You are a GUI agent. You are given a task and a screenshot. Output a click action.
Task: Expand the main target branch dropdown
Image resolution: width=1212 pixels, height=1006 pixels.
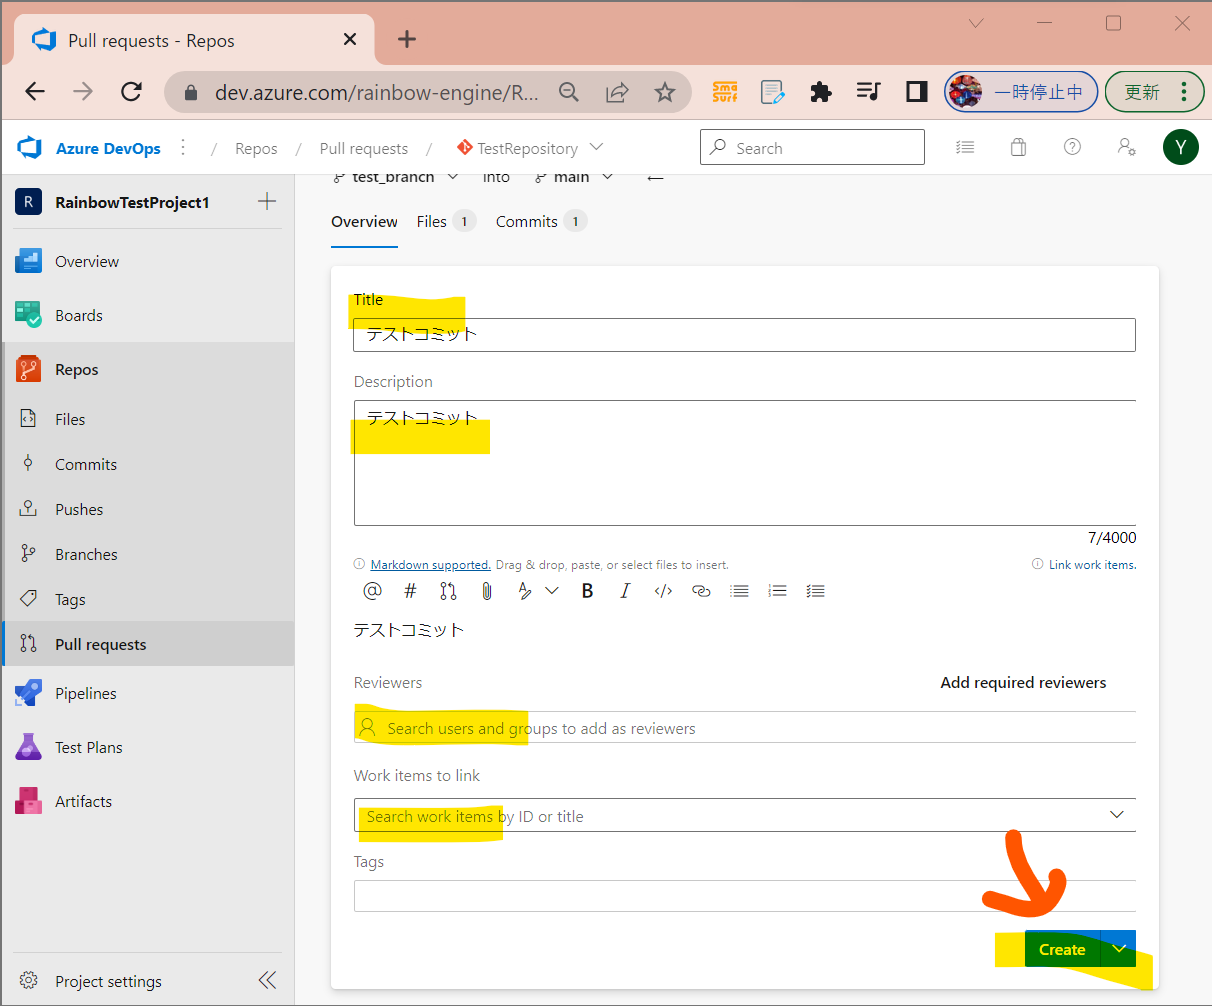(x=607, y=178)
